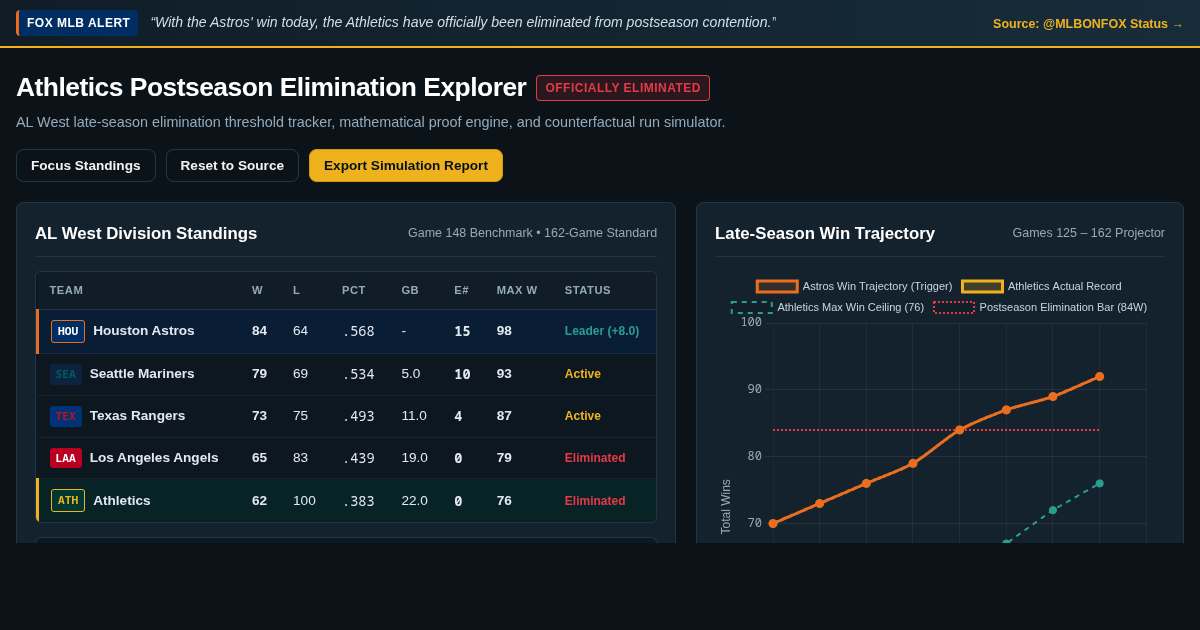Click the HOU team logo badge
Image resolution: width=1200 pixels, height=630 pixels.
68,331
